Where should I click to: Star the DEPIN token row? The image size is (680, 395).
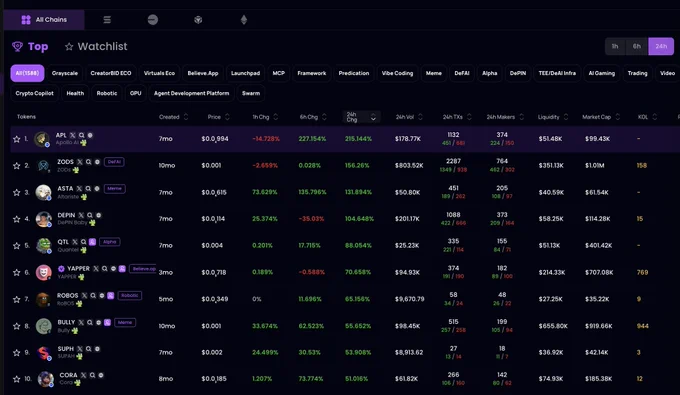point(16,219)
